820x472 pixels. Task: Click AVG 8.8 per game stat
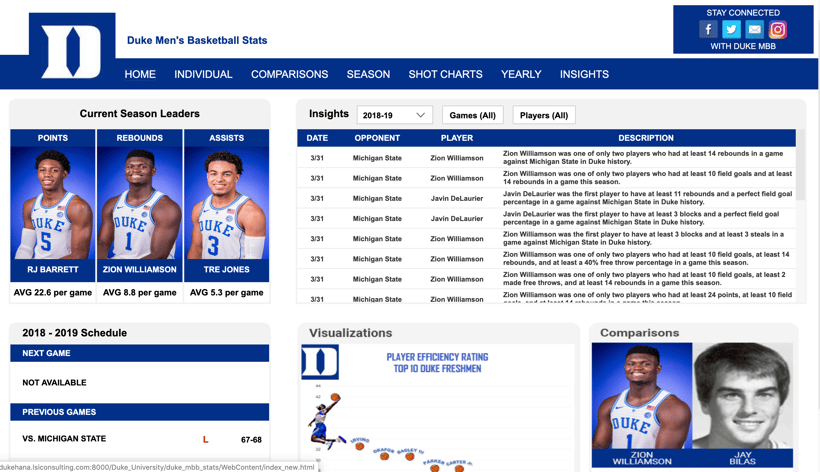click(140, 293)
